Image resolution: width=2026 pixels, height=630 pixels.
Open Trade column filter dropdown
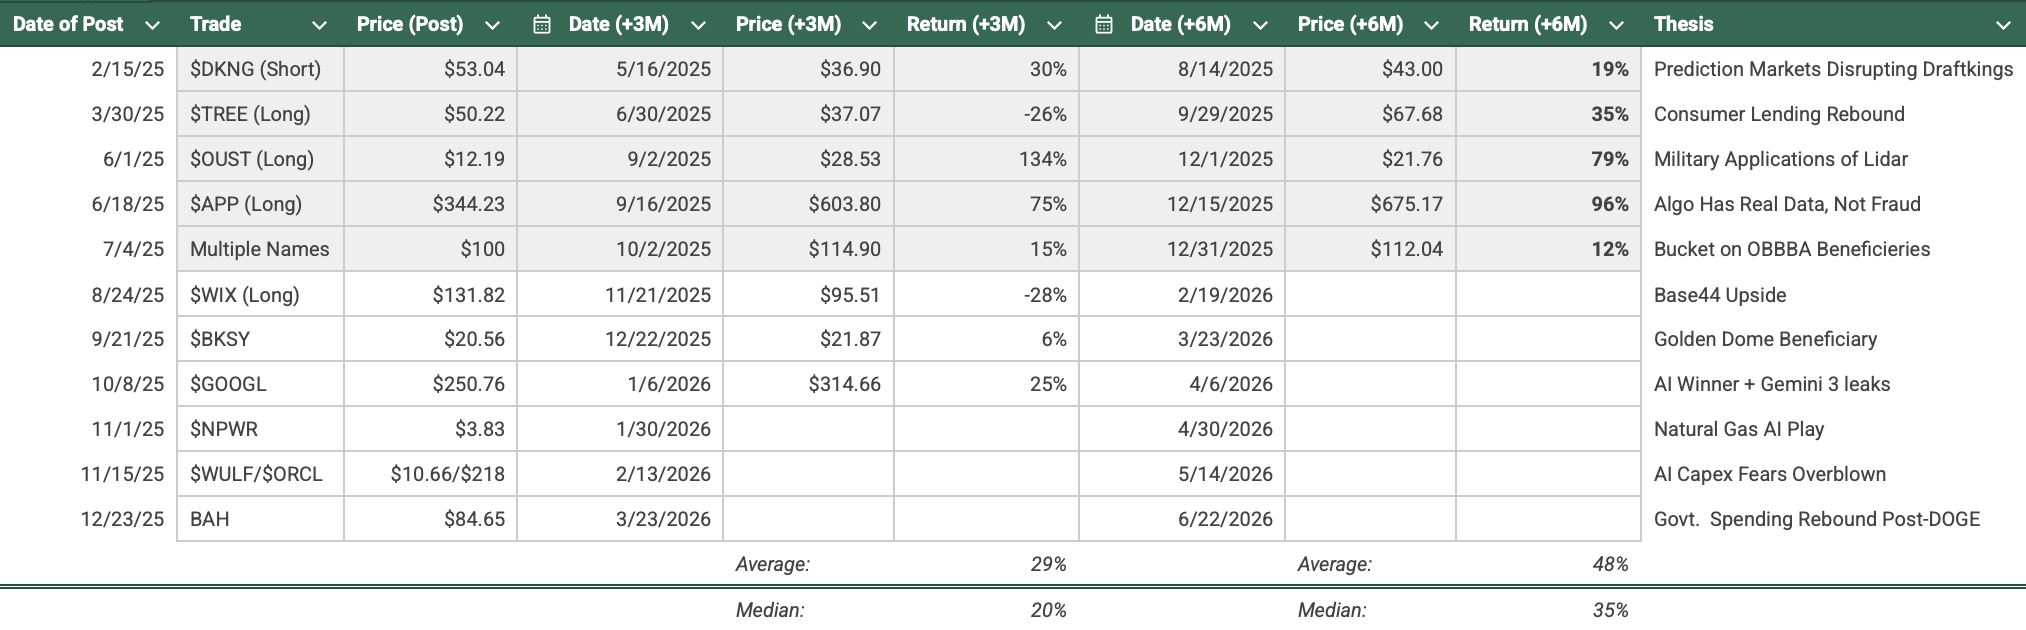click(x=319, y=25)
